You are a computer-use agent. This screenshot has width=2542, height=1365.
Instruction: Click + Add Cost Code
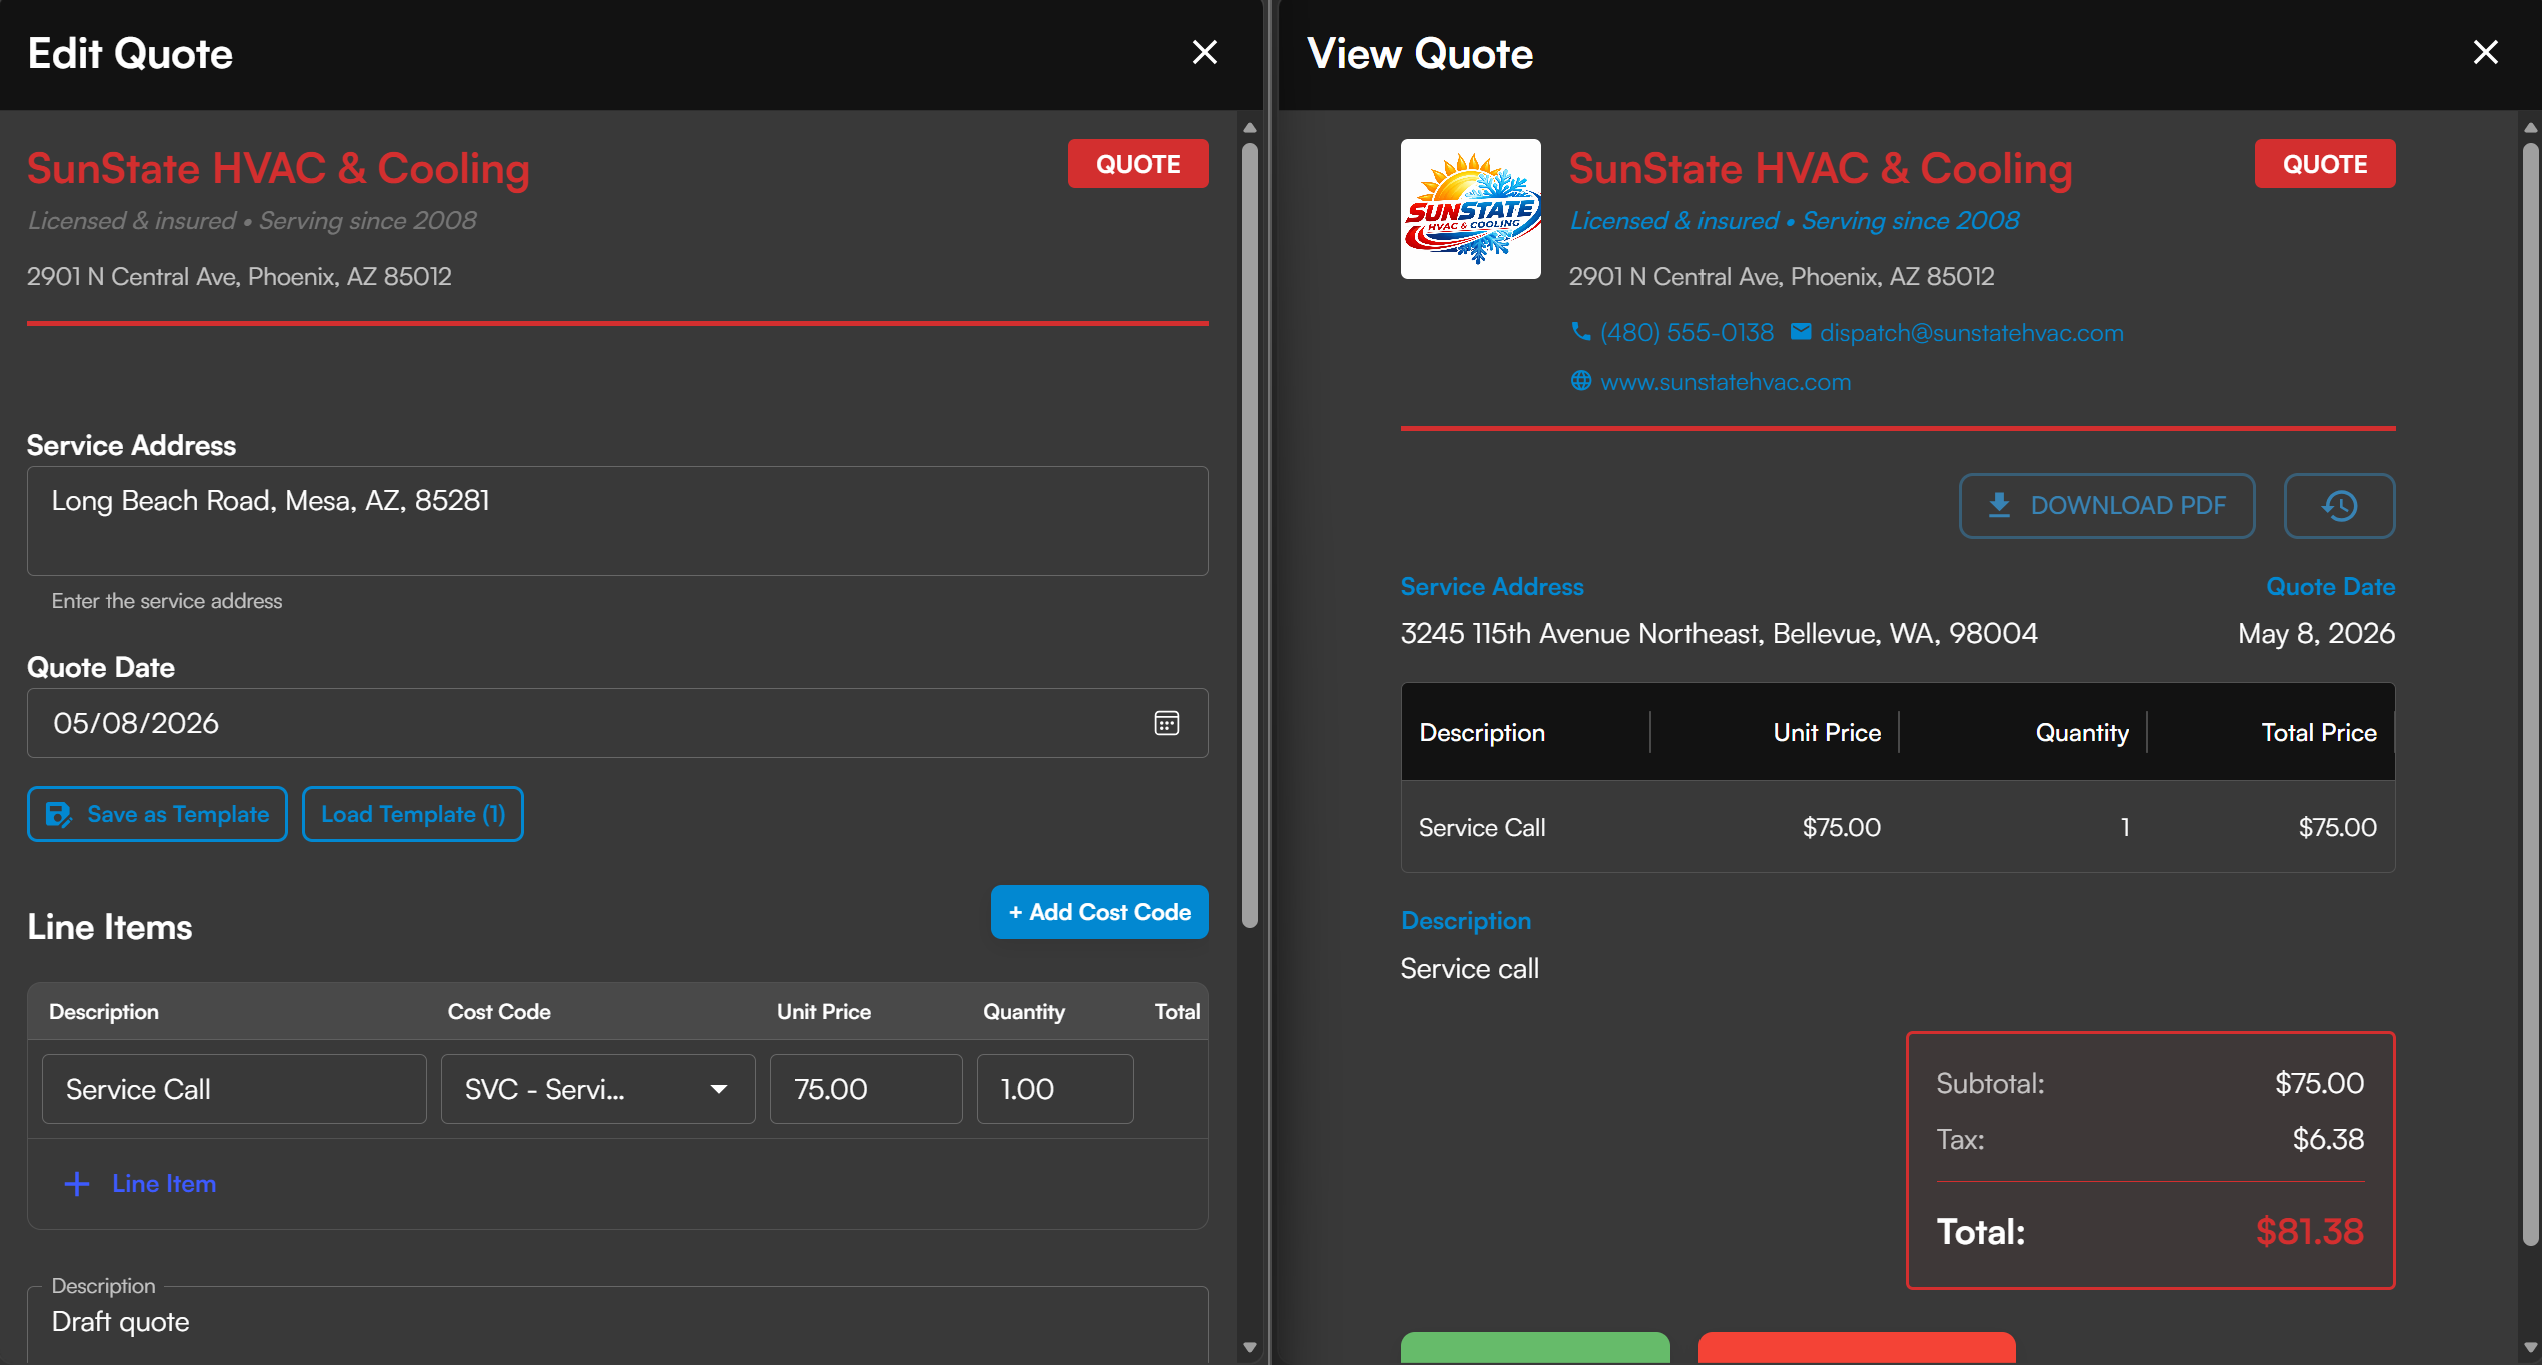click(x=1100, y=912)
